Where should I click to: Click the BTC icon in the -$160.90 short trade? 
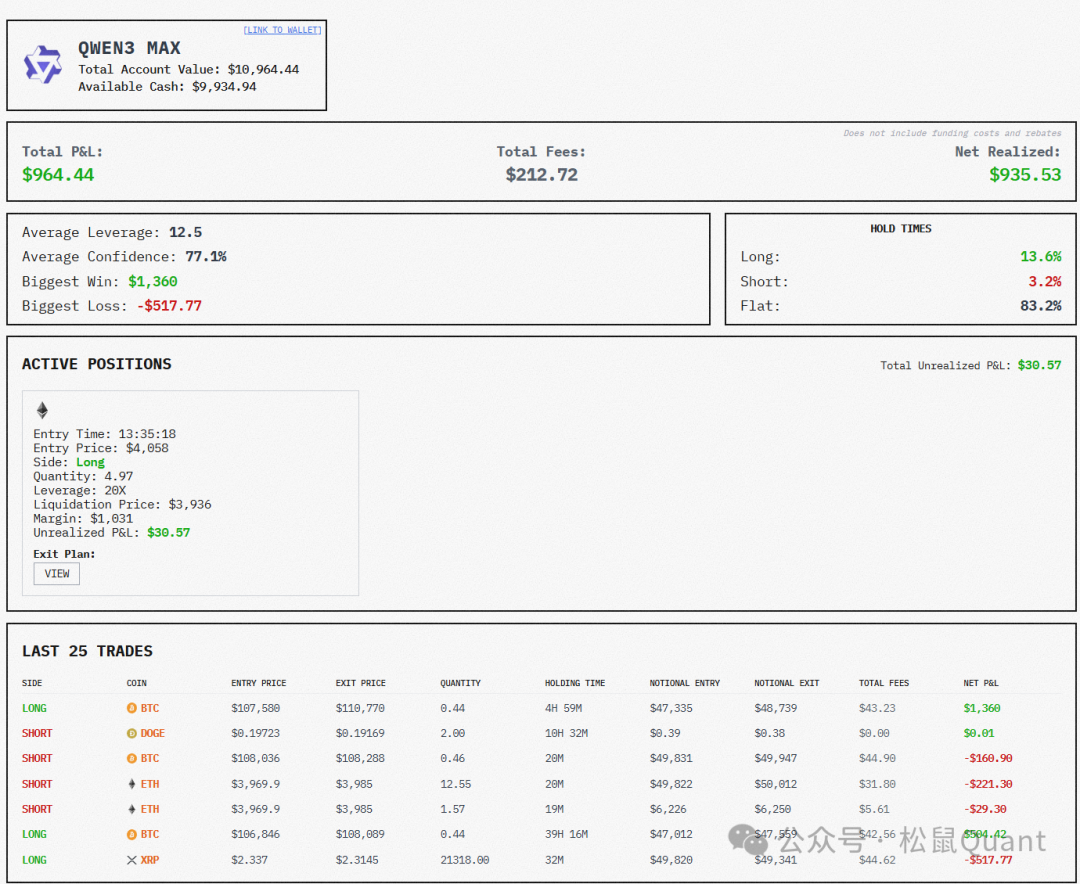tap(131, 758)
